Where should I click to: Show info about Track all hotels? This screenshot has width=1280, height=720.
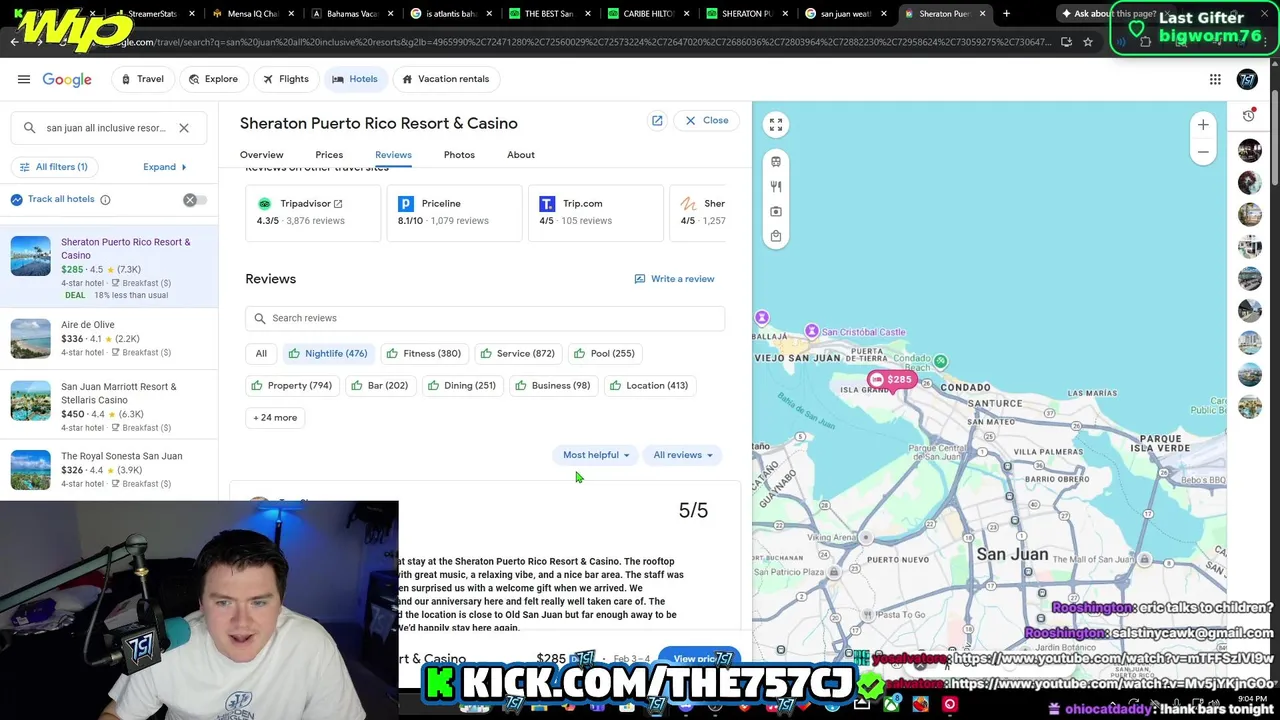(105, 199)
